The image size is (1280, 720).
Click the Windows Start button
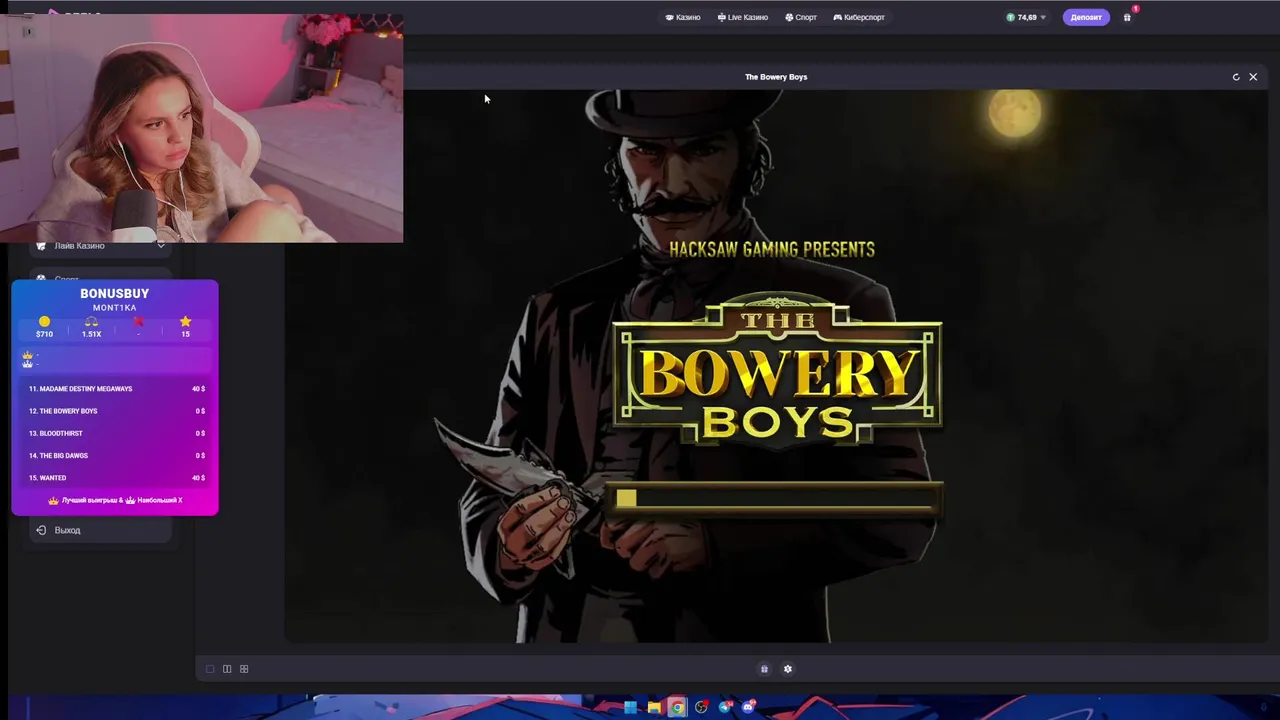630,707
